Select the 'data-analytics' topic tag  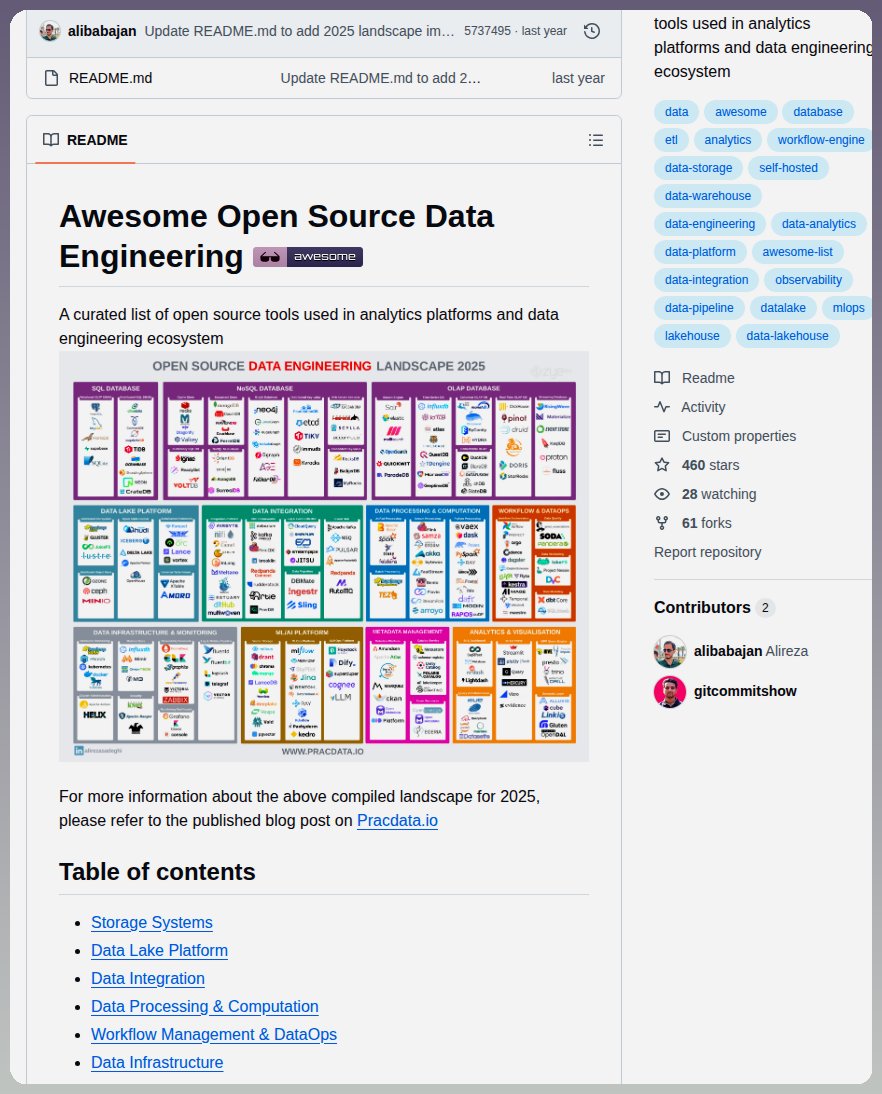click(819, 223)
